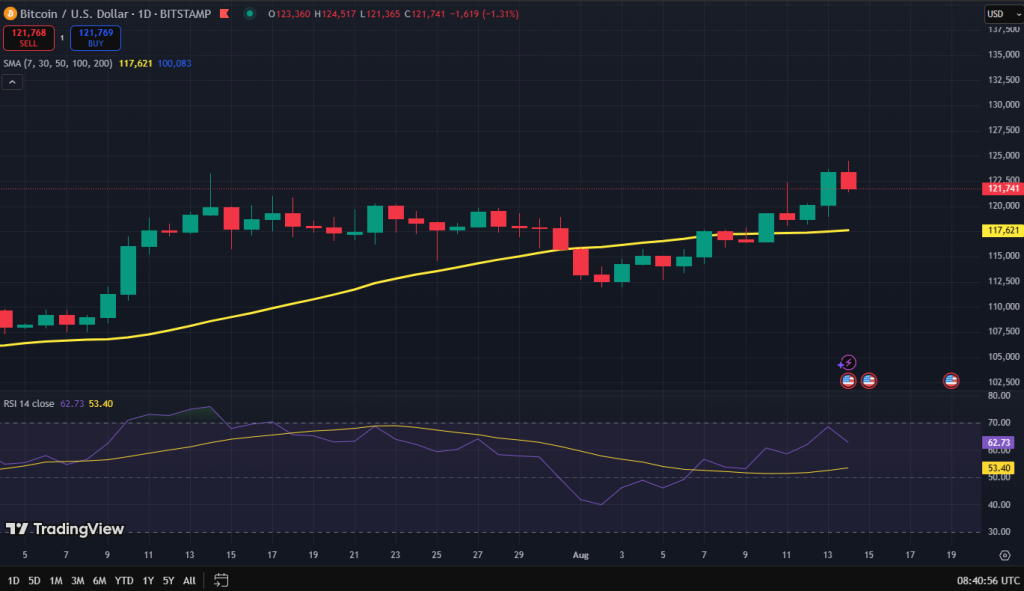The height and width of the screenshot is (591, 1024).
Task: Click the 08:40:56 UTC clock
Action: pyautogui.click(x=988, y=581)
